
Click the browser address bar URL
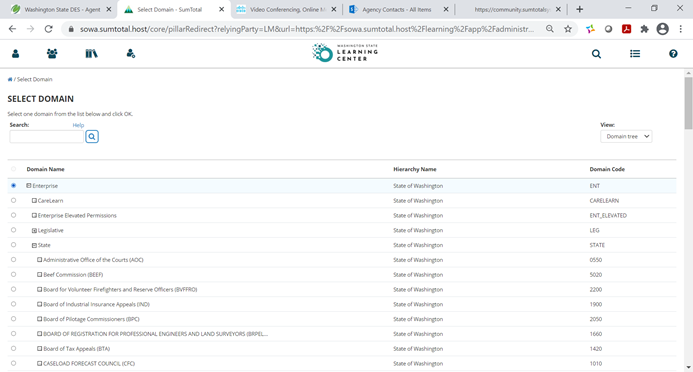307,29
